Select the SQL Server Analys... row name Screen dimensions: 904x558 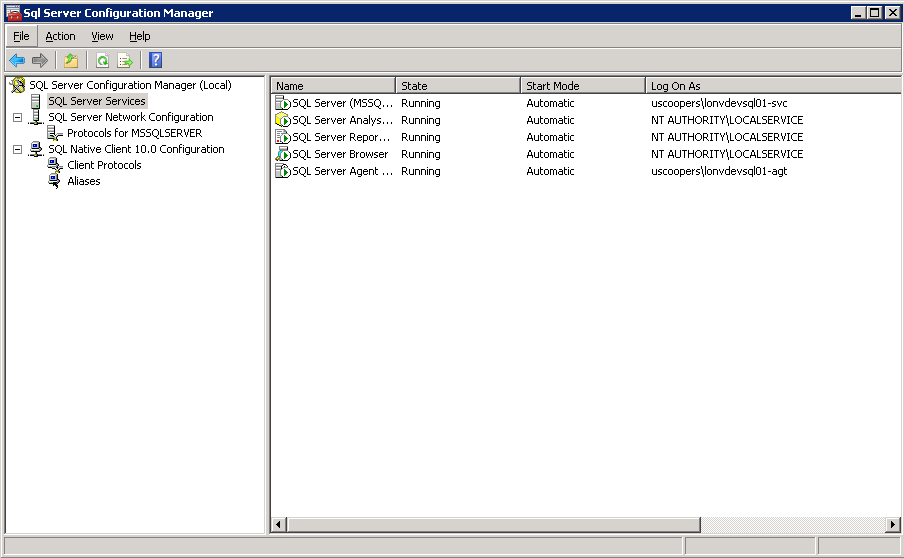point(342,120)
